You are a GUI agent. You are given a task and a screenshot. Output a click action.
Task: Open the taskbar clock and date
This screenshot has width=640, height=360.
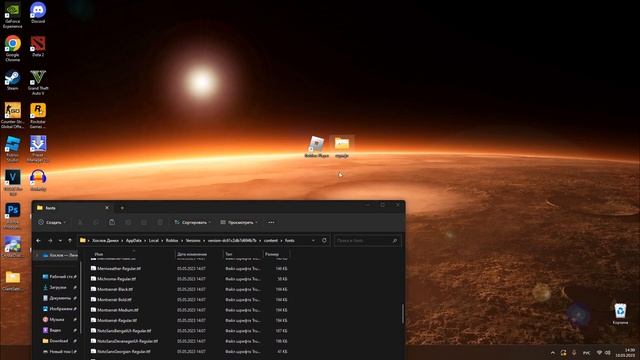[x=626, y=353]
